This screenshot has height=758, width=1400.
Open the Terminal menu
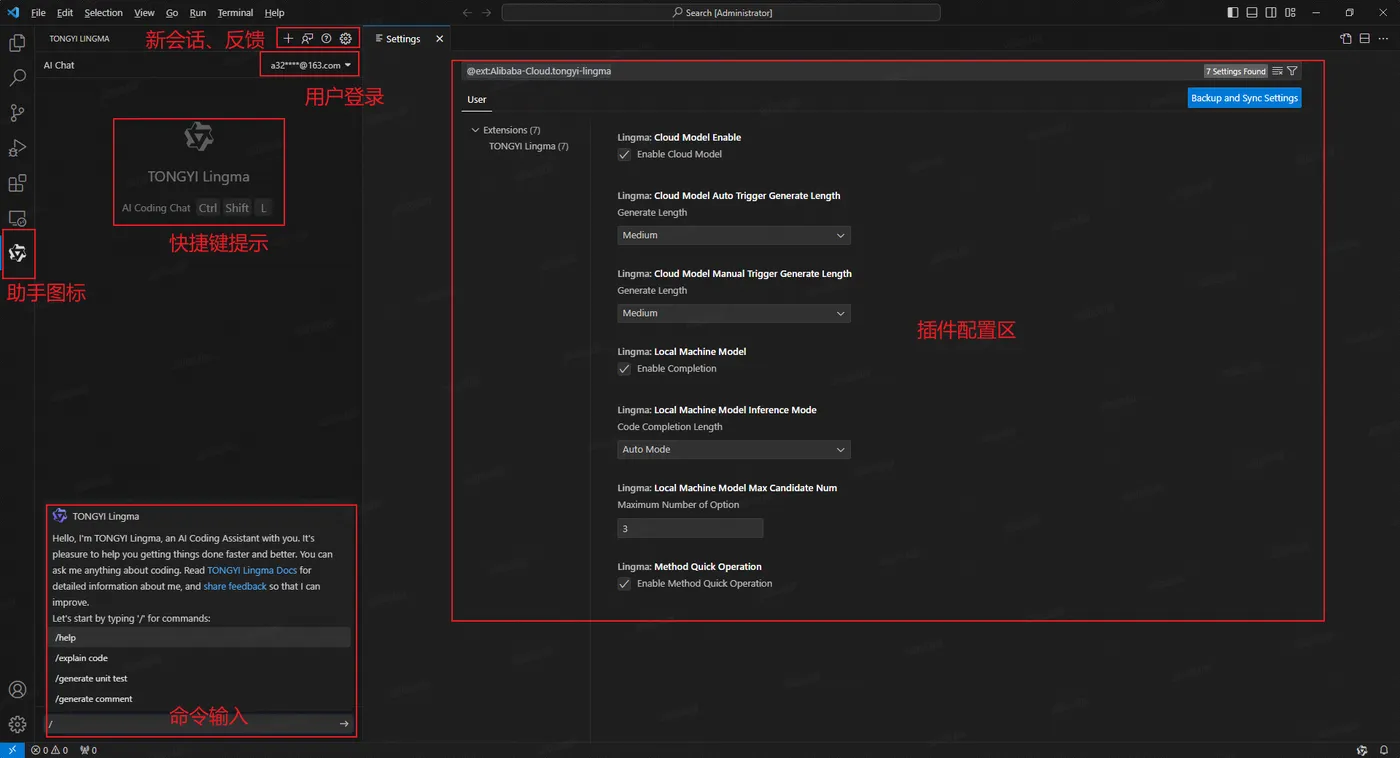click(235, 13)
